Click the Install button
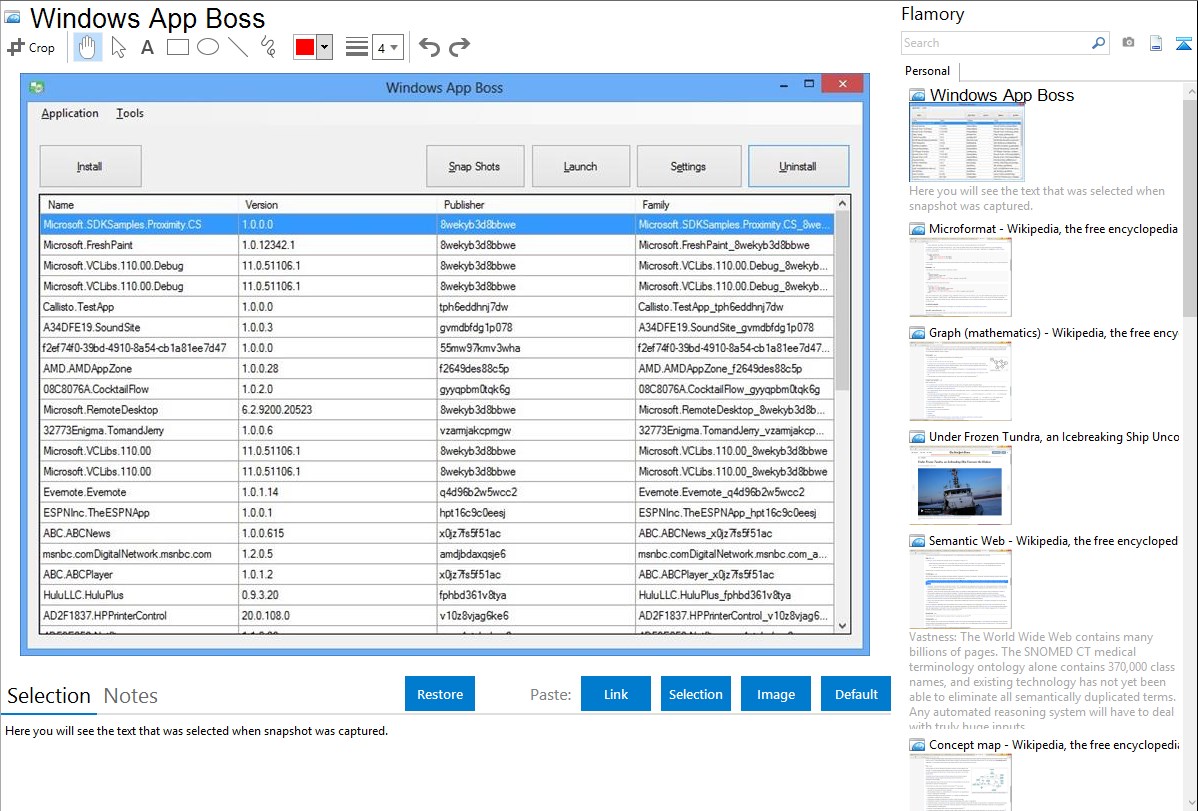The image size is (1198, 811). 90,166
